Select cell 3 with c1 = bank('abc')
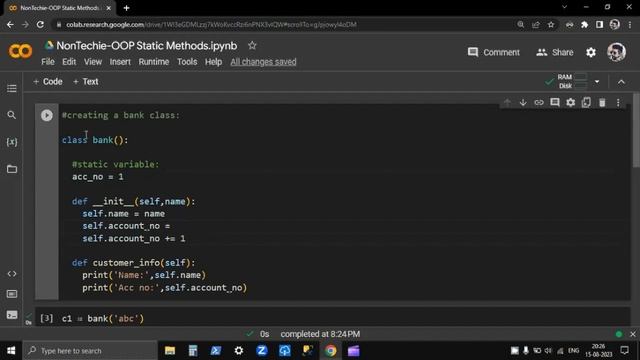This screenshot has height=360, width=640. click(x=333, y=318)
